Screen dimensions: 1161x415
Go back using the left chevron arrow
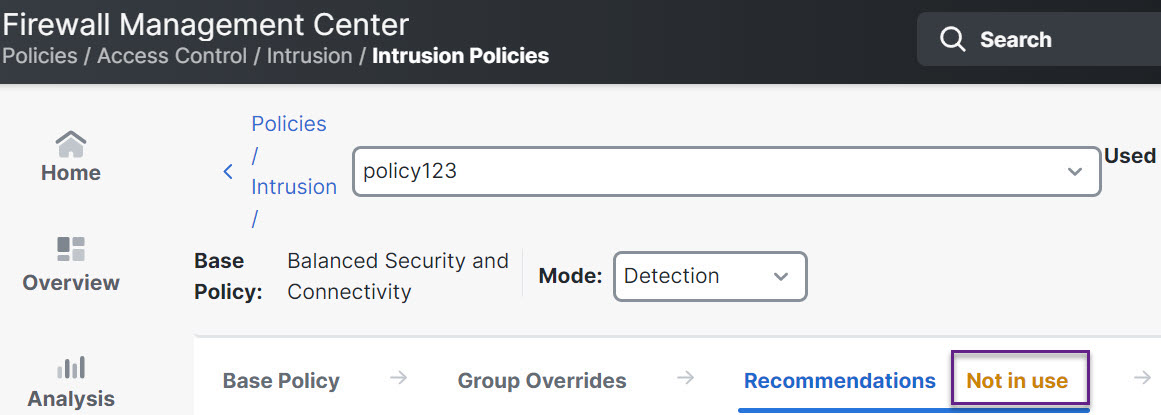pos(228,172)
